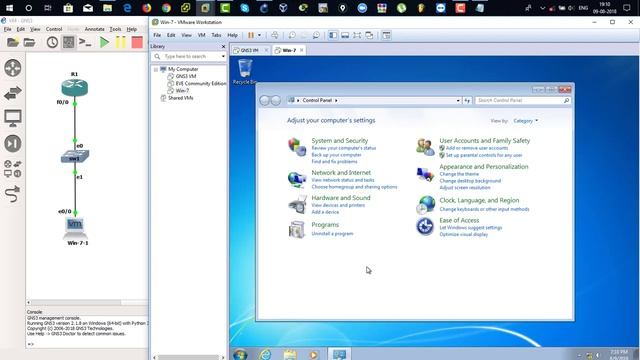
Task: Click GNS3 console command prompt input
Action: coord(87,344)
